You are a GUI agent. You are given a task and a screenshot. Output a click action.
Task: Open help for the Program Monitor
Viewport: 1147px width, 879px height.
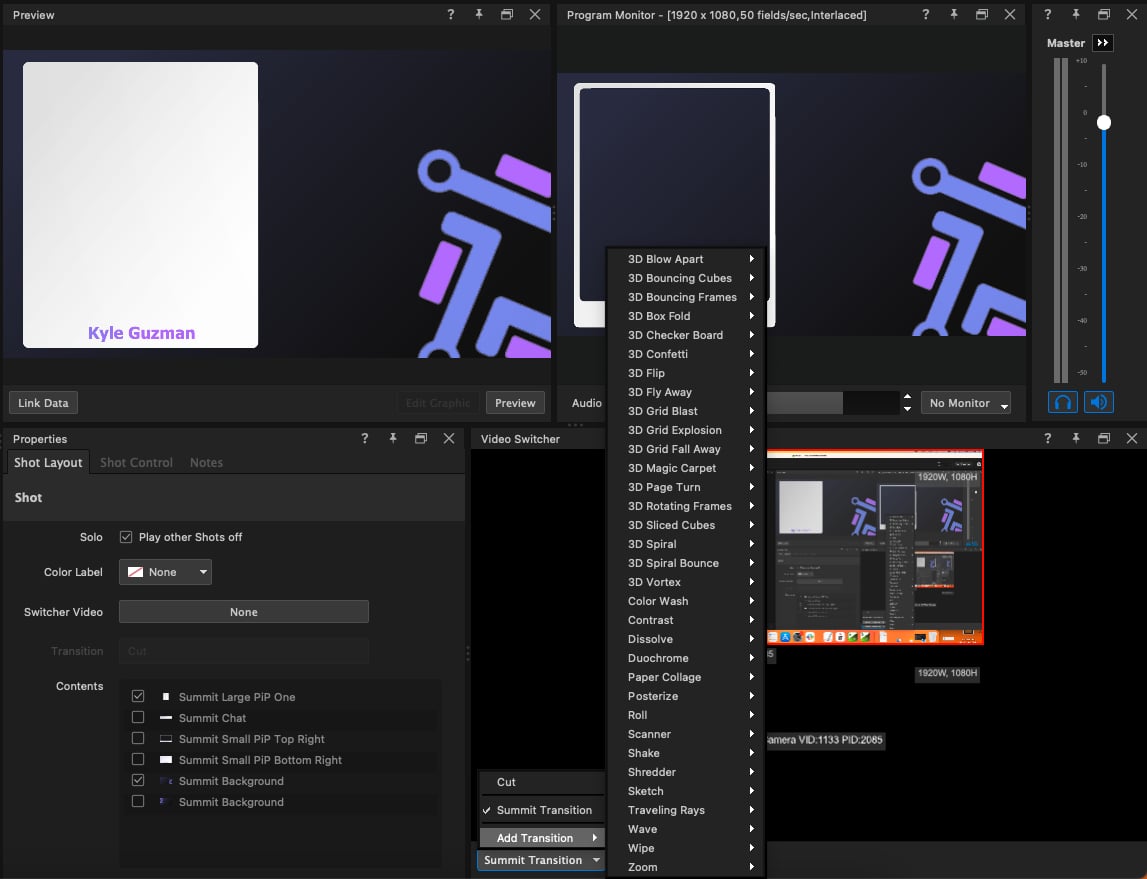tap(925, 15)
